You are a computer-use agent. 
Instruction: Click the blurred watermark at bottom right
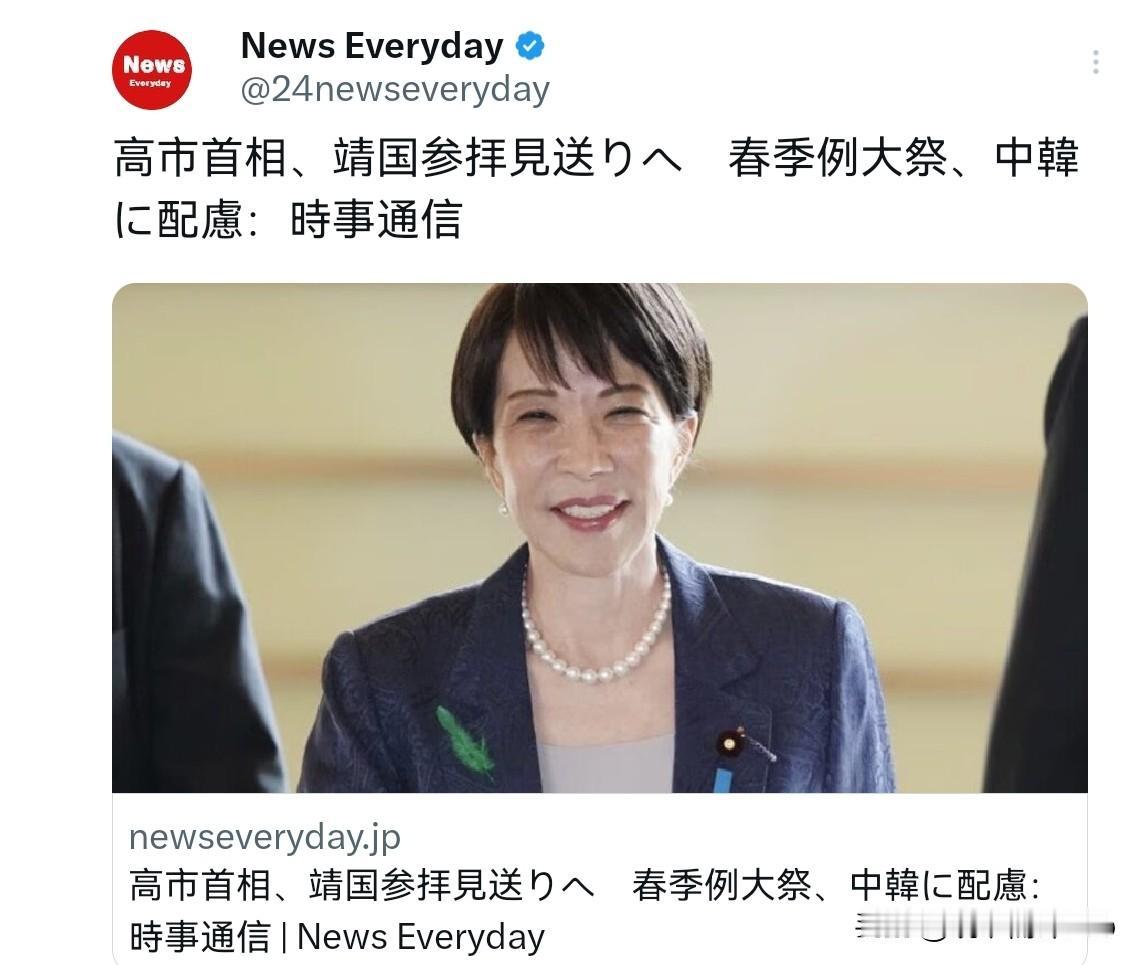[985, 928]
